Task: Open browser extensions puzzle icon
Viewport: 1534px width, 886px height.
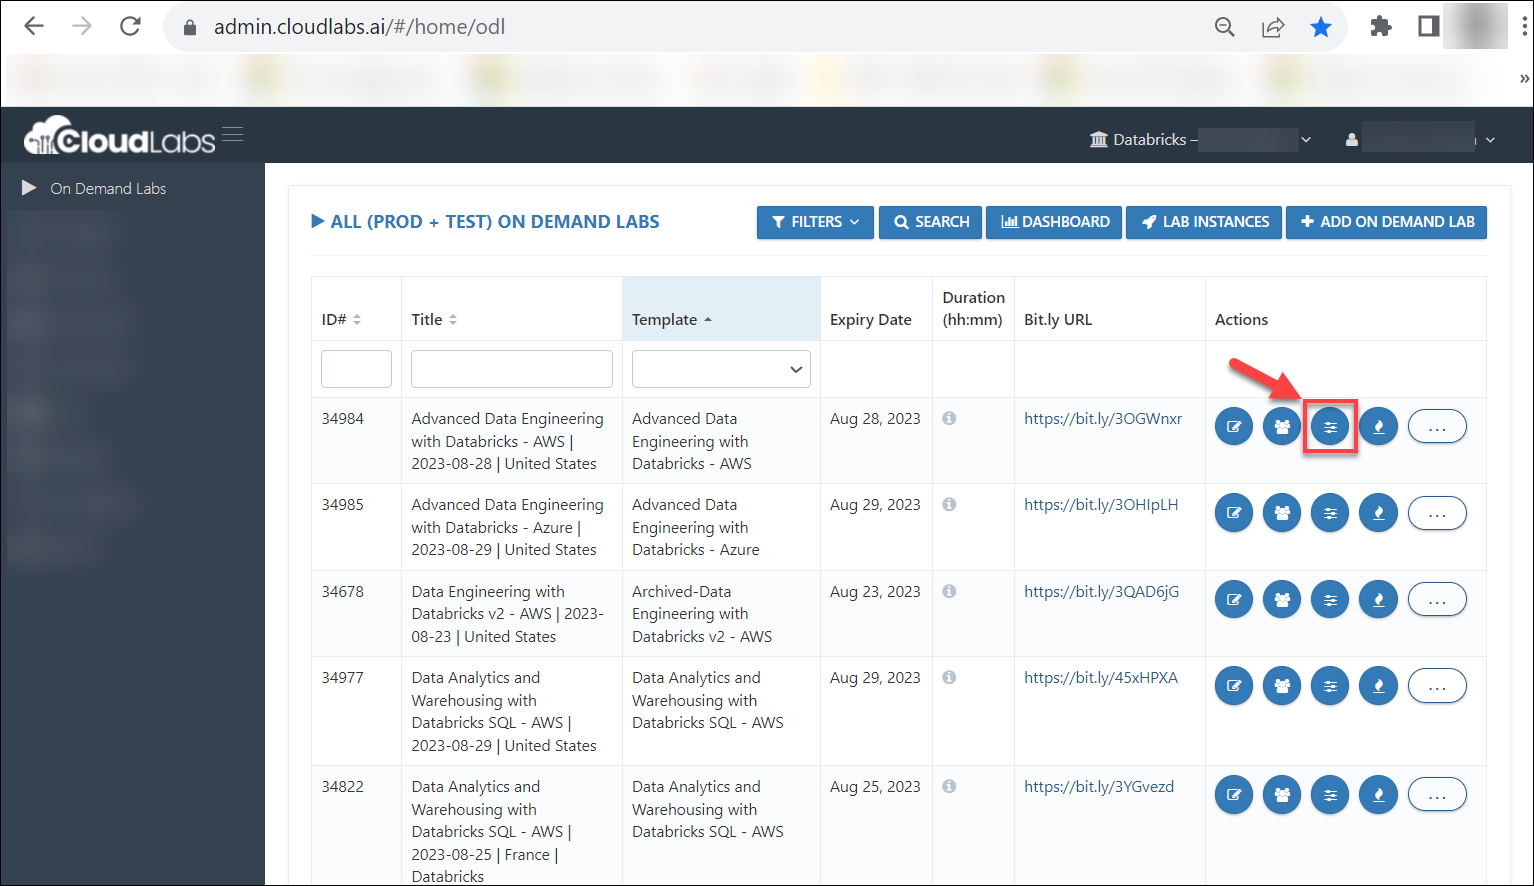Action: click(1381, 27)
